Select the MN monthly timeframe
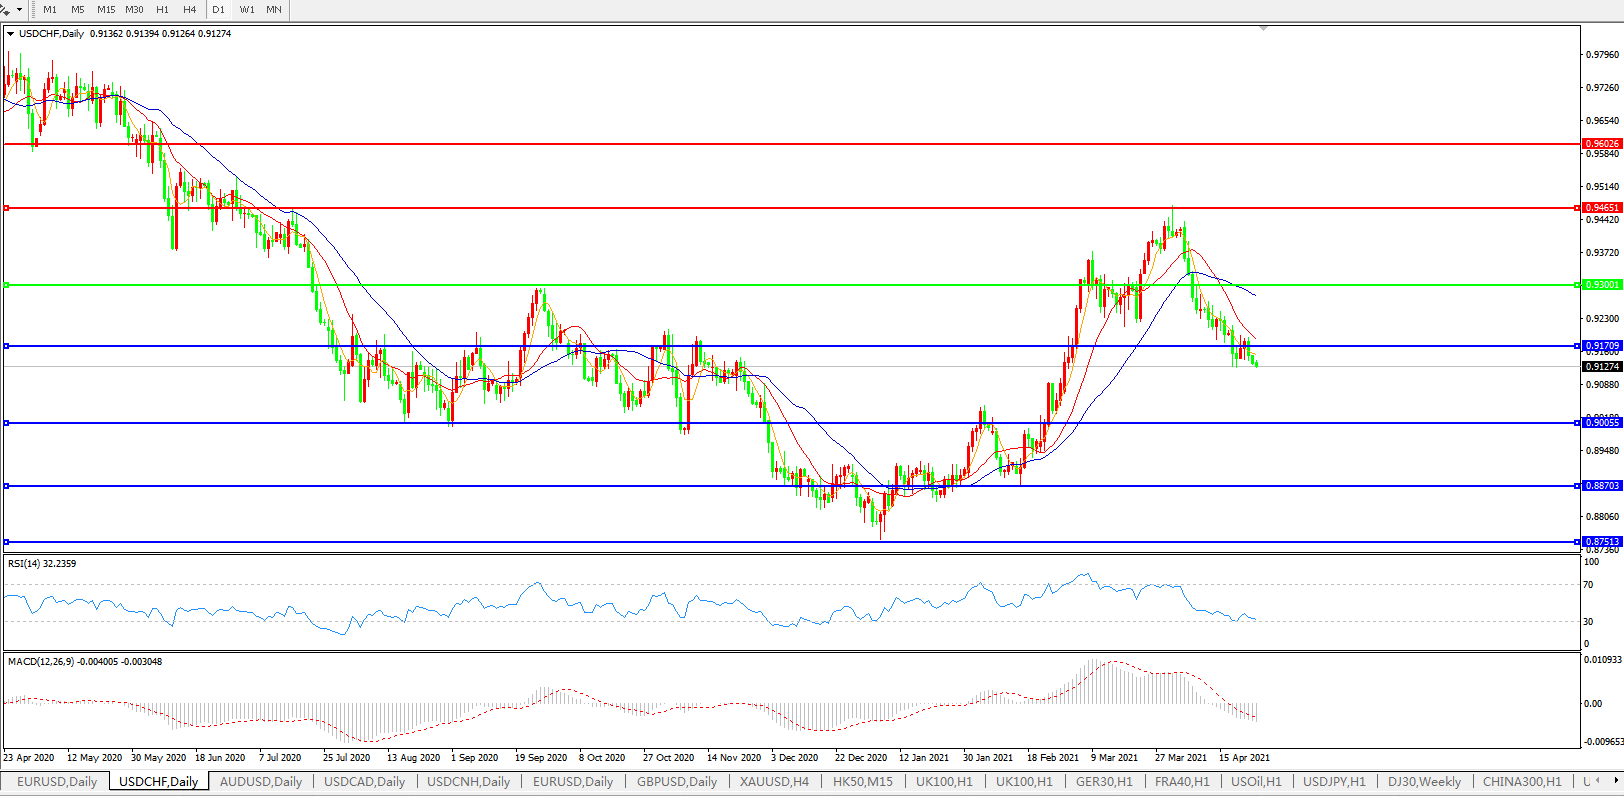 coord(273,10)
